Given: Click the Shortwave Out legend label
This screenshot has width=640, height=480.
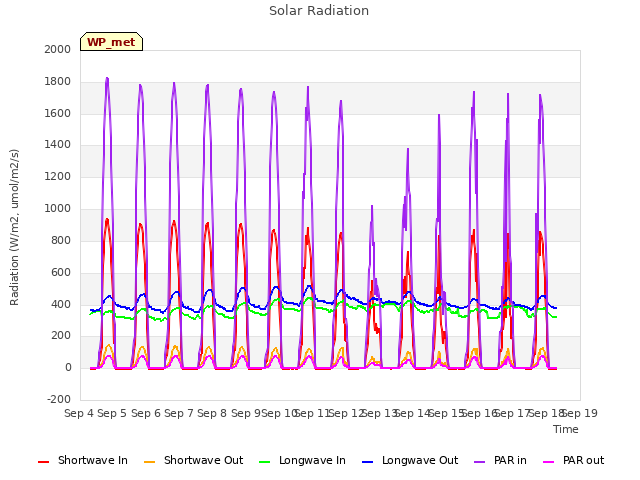Looking at the screenshot, I should tap(203, 460).
